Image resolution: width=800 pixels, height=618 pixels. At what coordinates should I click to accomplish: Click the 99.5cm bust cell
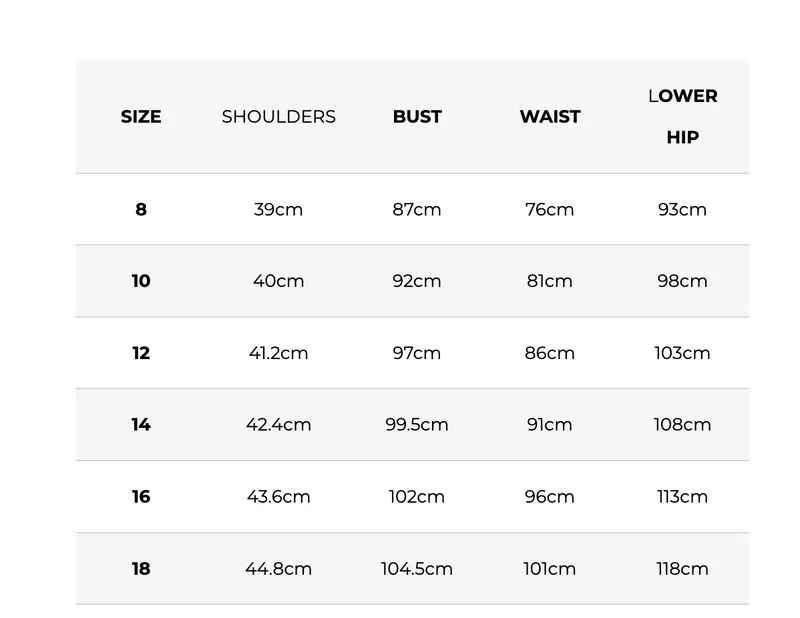tap(417, 424)
